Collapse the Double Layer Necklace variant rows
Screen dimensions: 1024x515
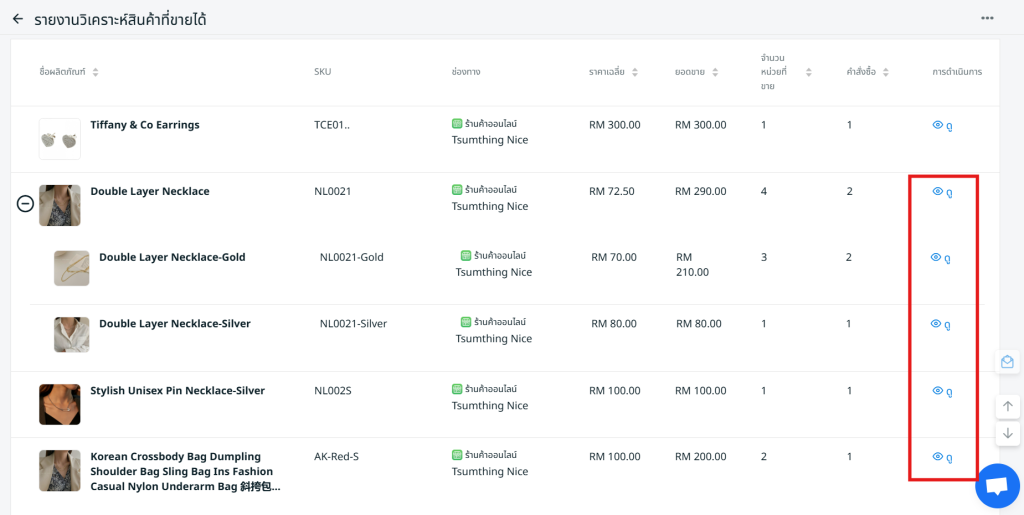click(x=26, y=204)
